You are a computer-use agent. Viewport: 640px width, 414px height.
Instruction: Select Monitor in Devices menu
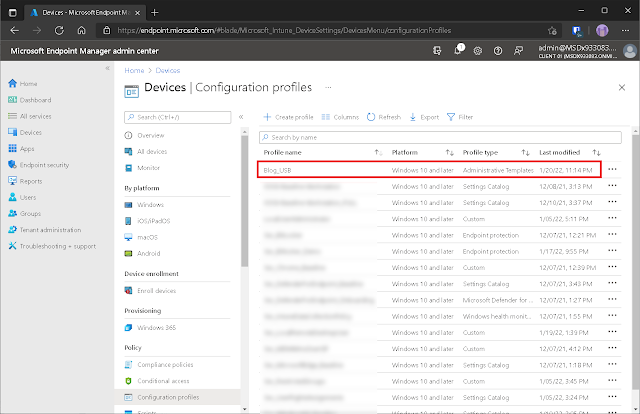point(142,168)
